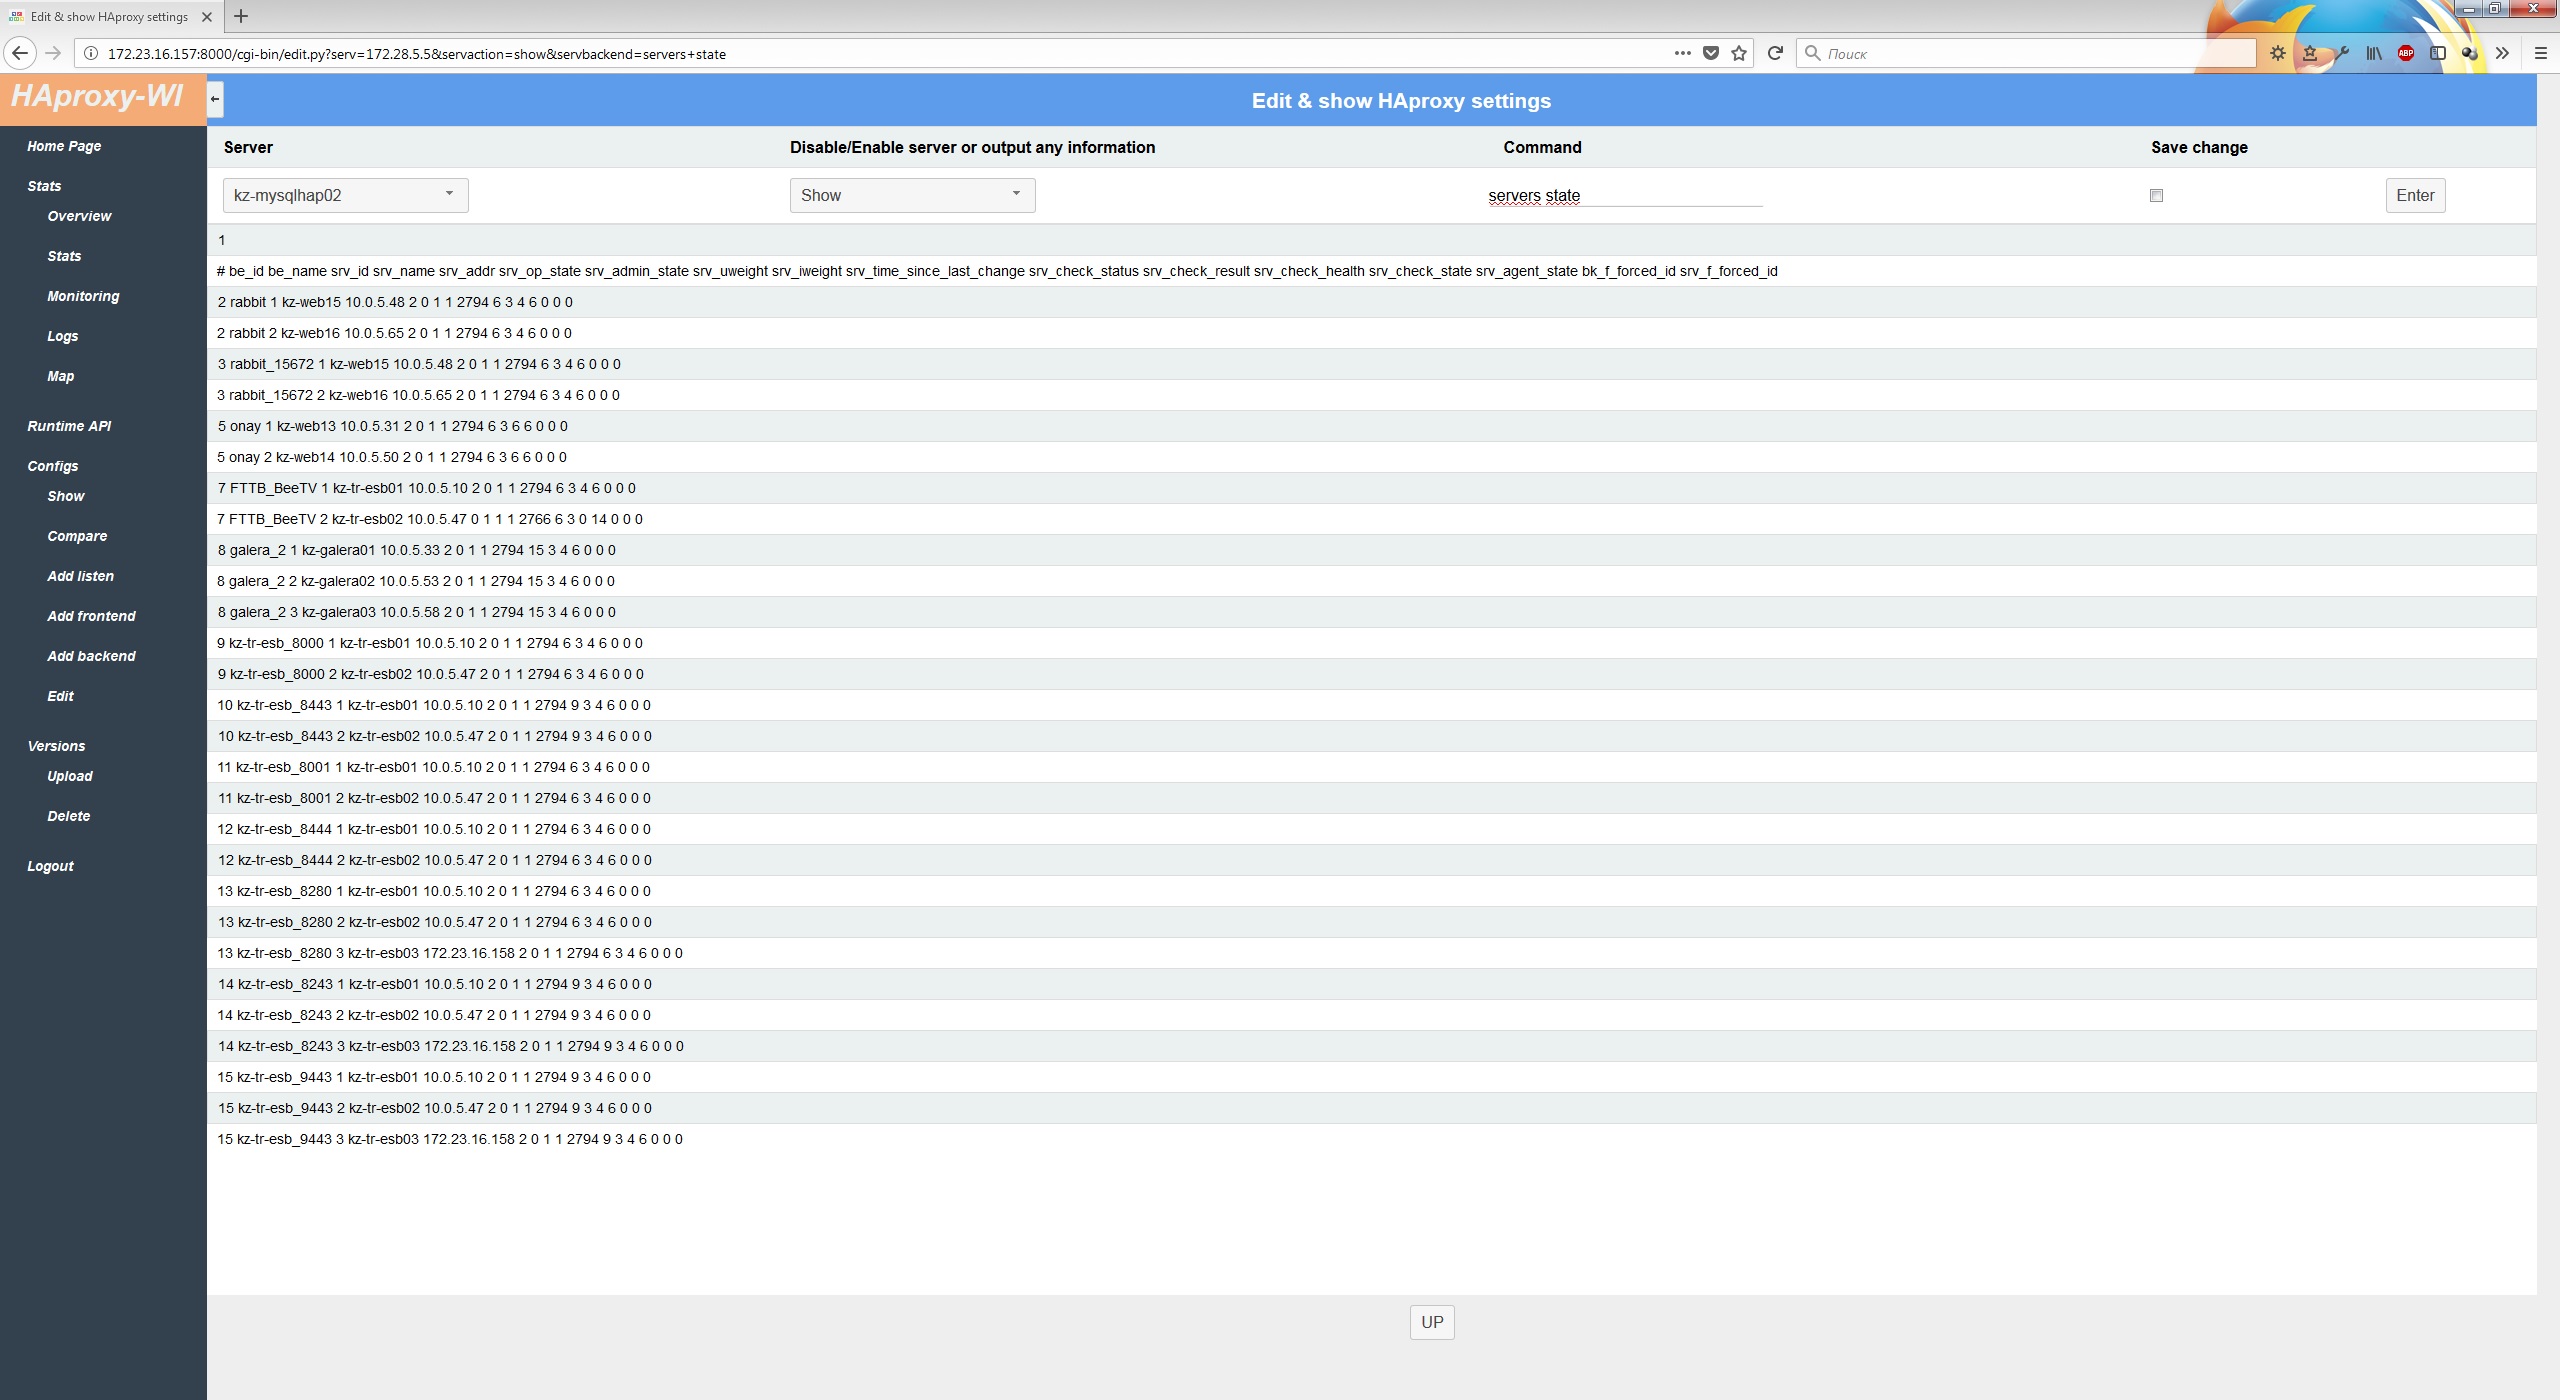Save page to Pocket icon
The image size is (2560, 1400).
[1711, 53]
